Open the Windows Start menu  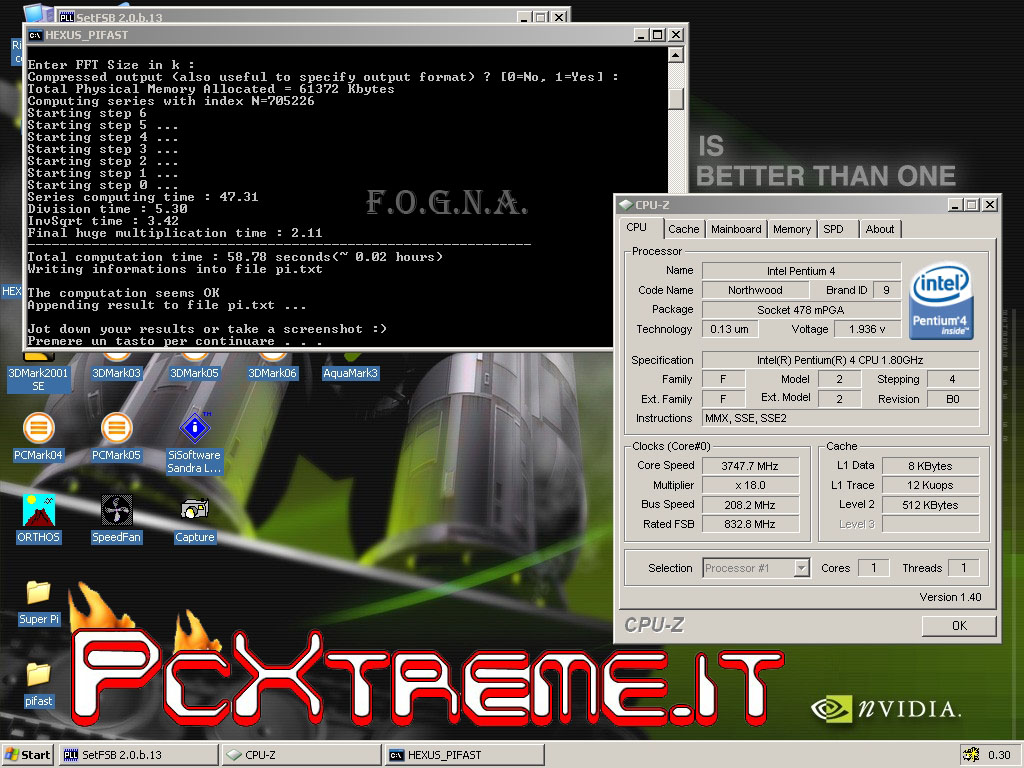point(27,755)
